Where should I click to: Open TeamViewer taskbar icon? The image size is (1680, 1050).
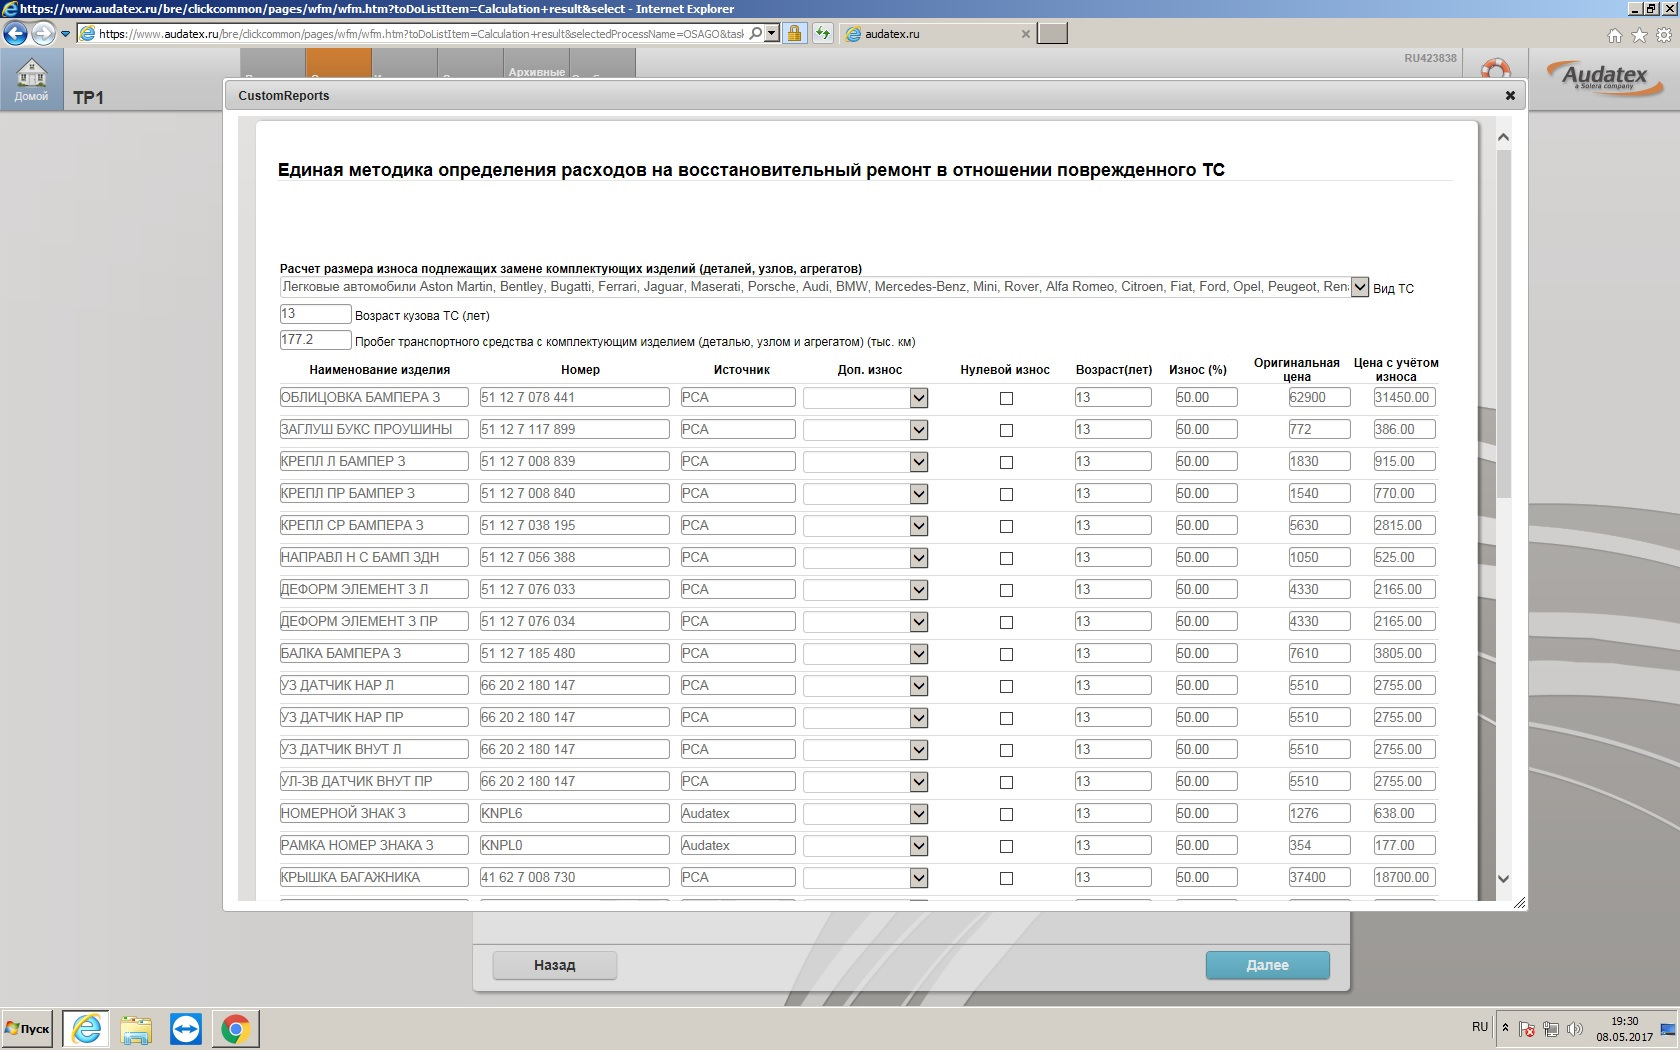(x=186, y=1028)
